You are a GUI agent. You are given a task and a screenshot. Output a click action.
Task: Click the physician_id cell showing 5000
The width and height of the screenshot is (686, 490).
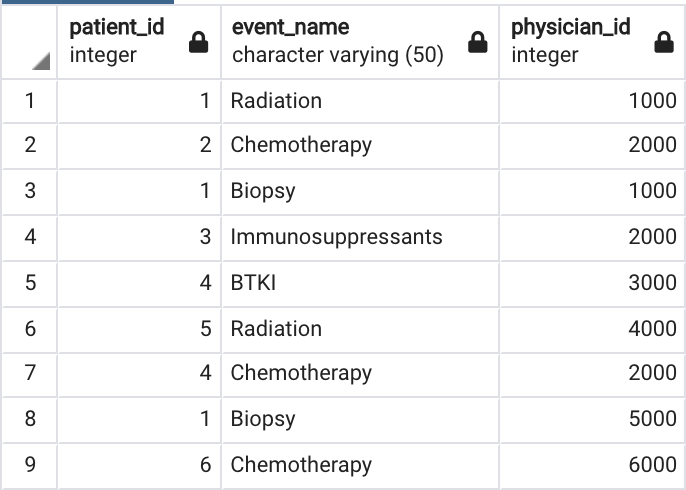(592, 419)
